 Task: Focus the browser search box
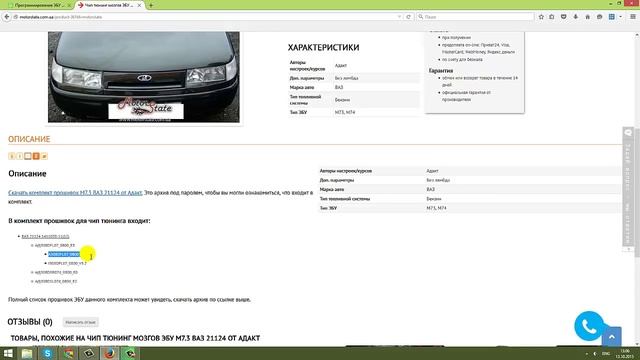[476, 17]
